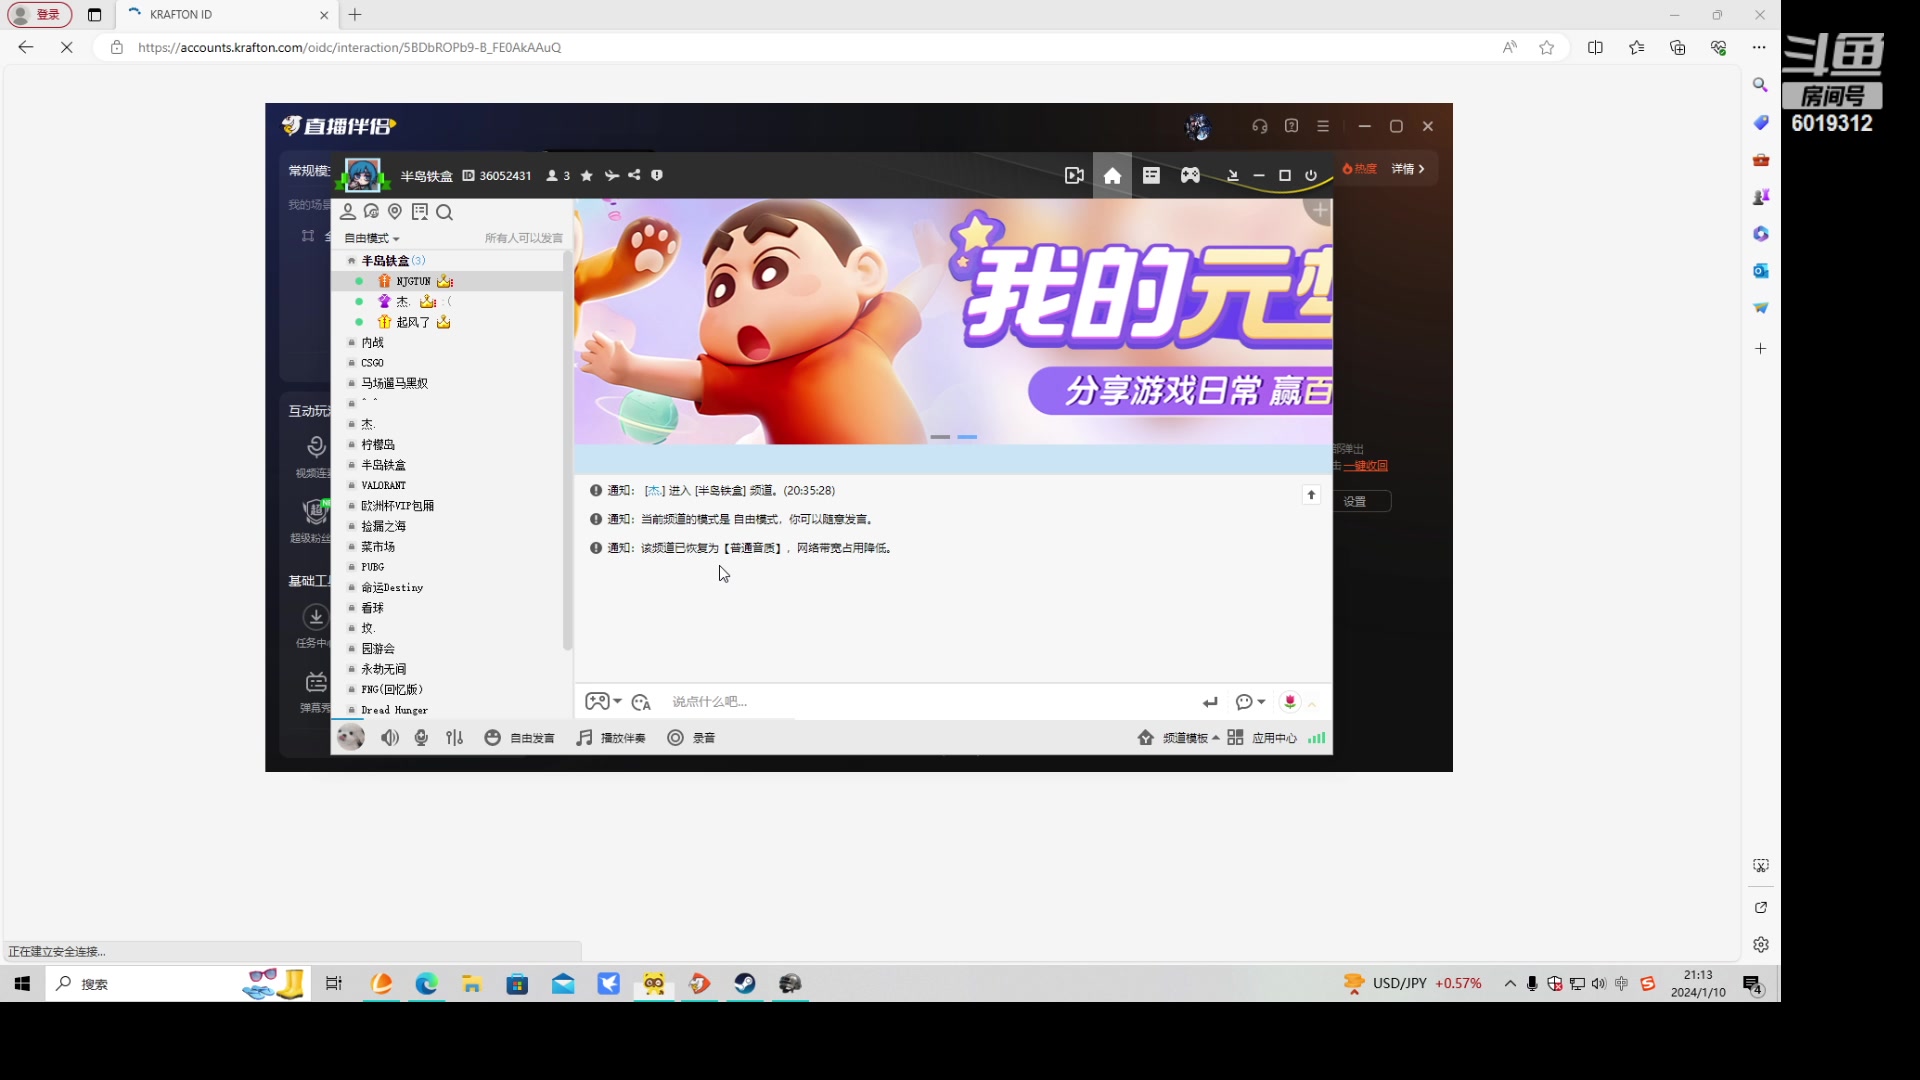Screen dimensions: 1920x1080
Task: Expand the 自由模式 mode dropdown
Action: click(372, 238)
